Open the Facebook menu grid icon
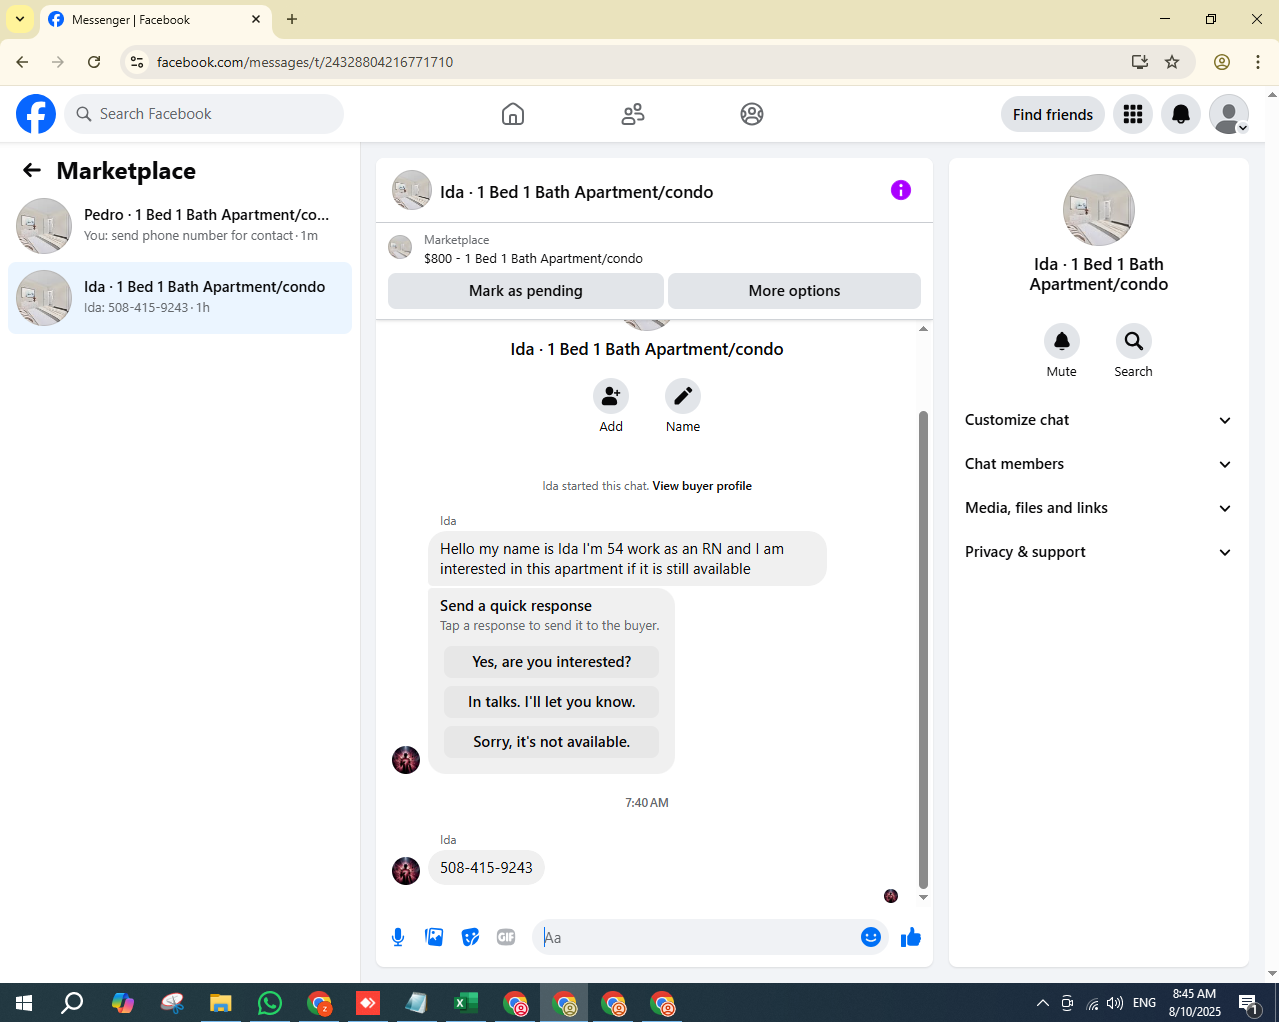Image resolution: width=1279 pixels, height=1022 pixels. (x=1133, y=114)
